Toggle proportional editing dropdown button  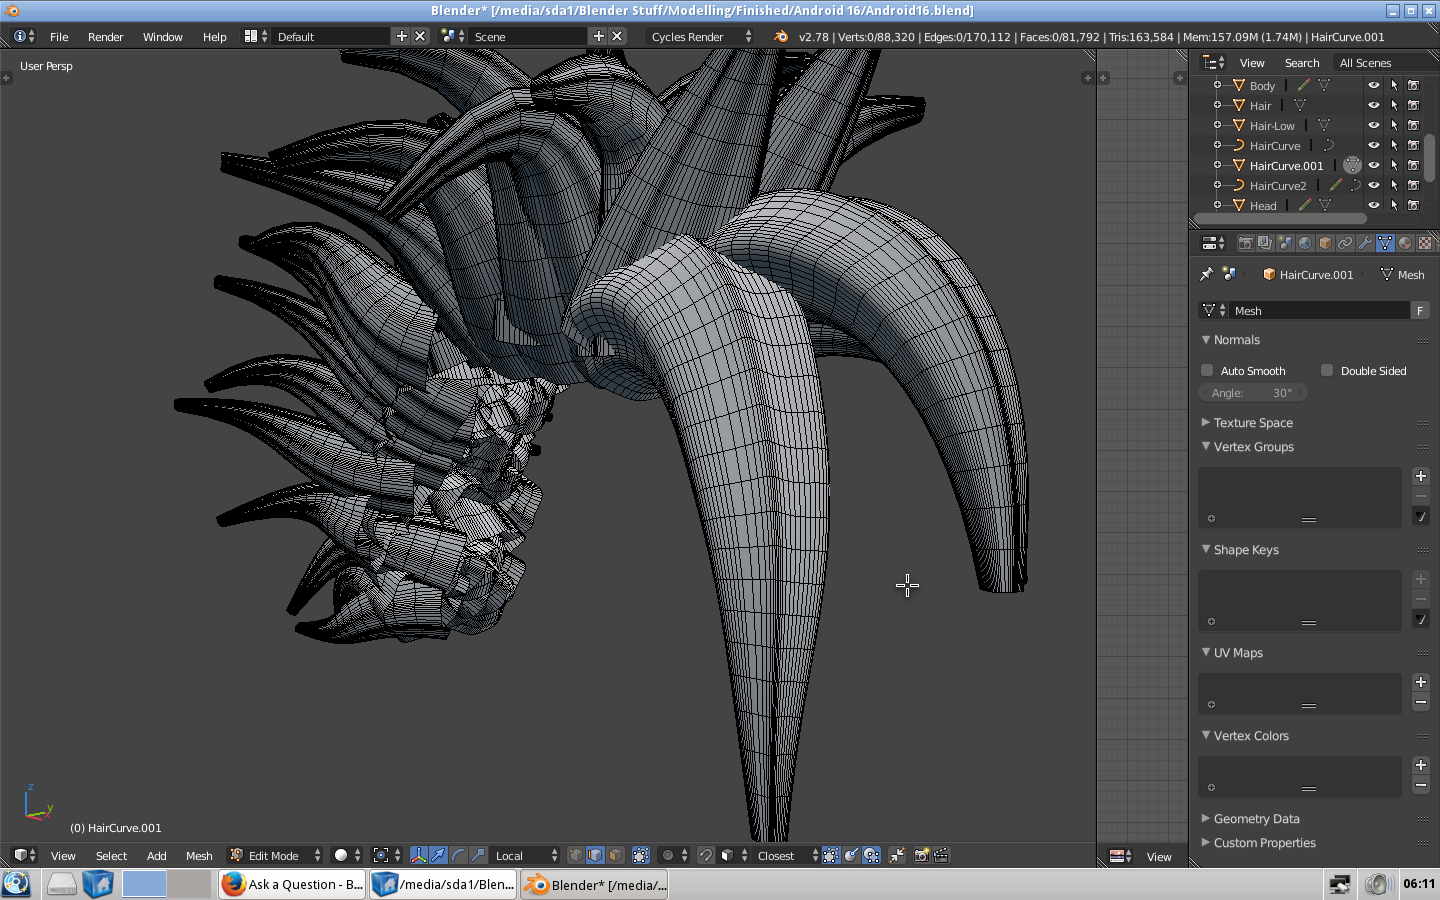(674, 855)
